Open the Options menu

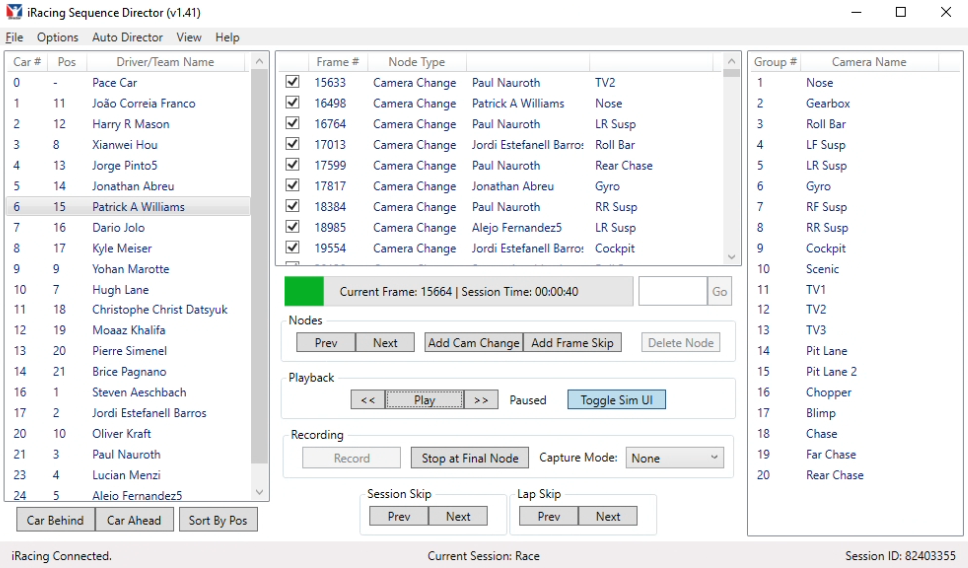[57, 37]
